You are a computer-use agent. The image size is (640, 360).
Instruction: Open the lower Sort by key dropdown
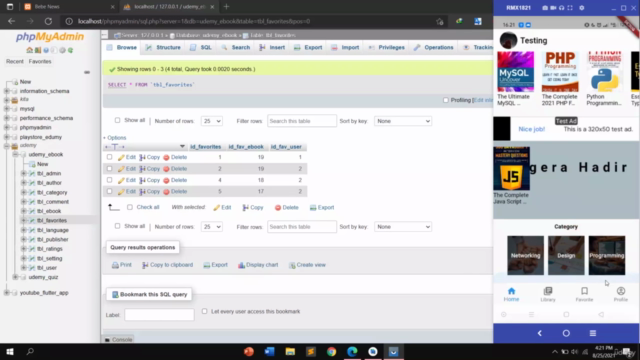[x=403, y=227]
